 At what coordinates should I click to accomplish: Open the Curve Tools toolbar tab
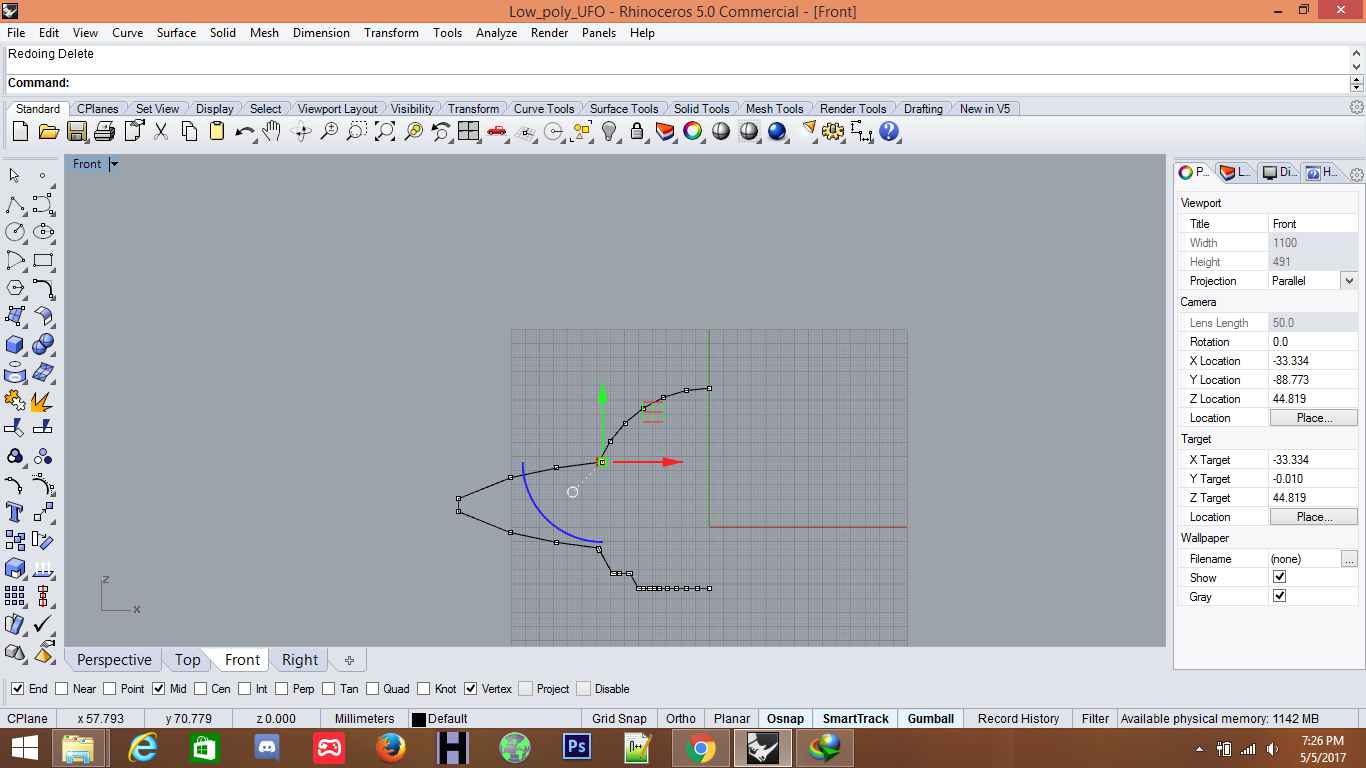[x=544, y=108]
